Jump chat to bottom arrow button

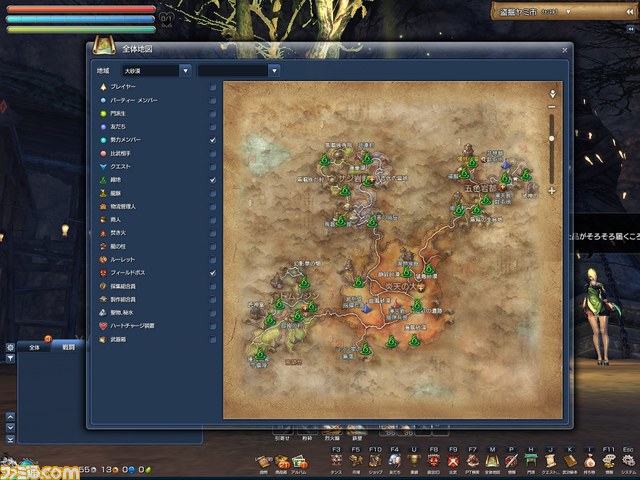point(10,439)
